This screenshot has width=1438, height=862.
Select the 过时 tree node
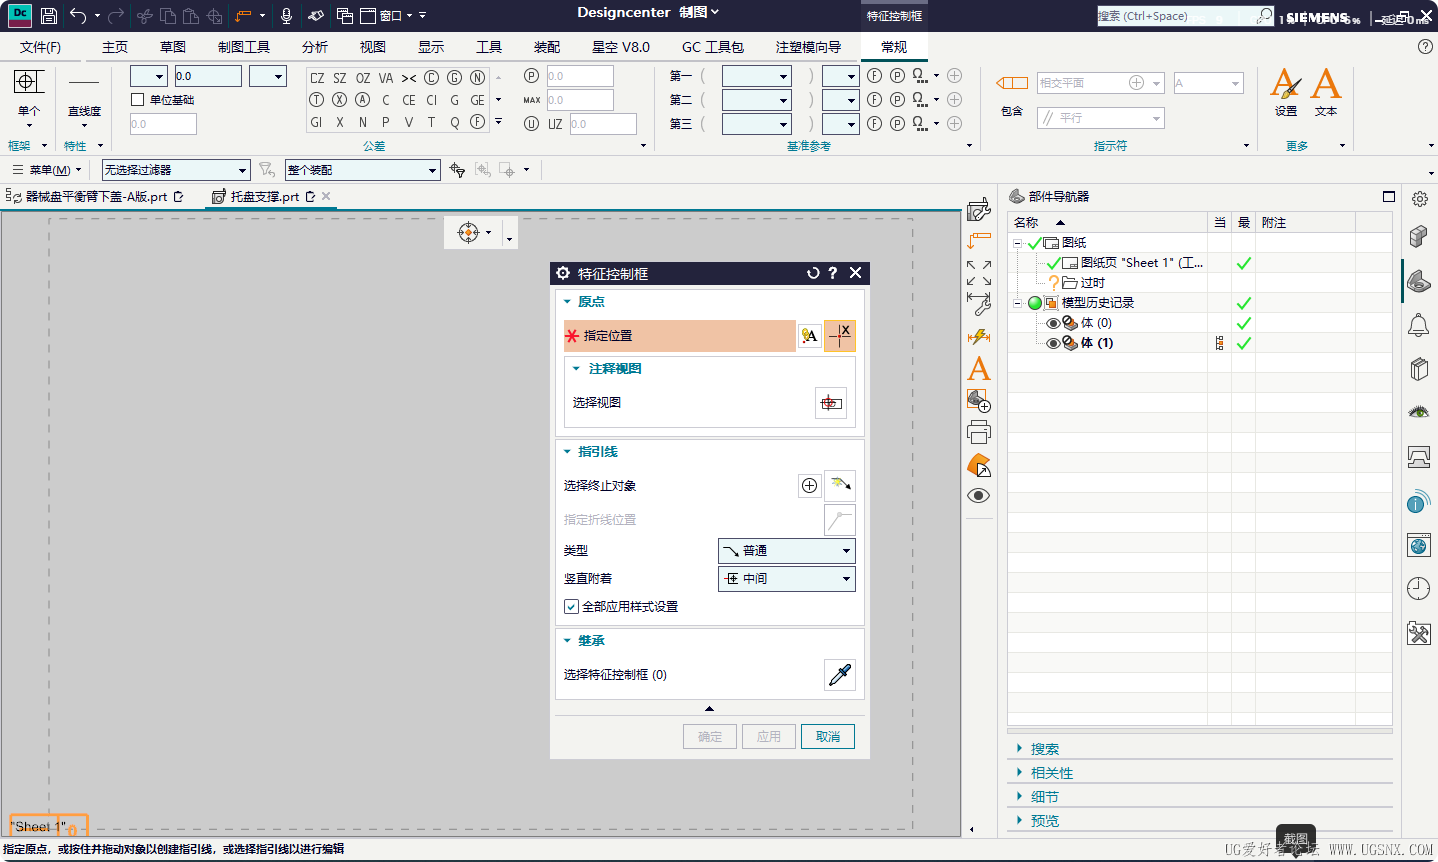tap(1092, 283)
